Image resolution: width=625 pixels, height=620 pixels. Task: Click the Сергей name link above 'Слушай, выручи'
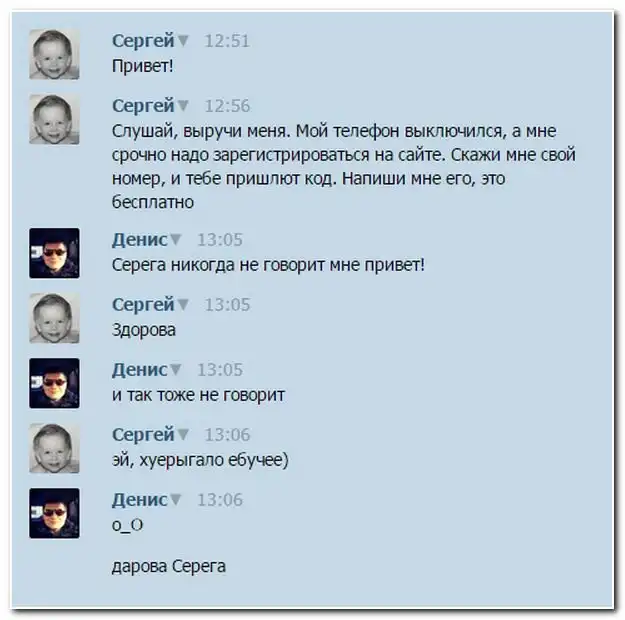(143, 106)
